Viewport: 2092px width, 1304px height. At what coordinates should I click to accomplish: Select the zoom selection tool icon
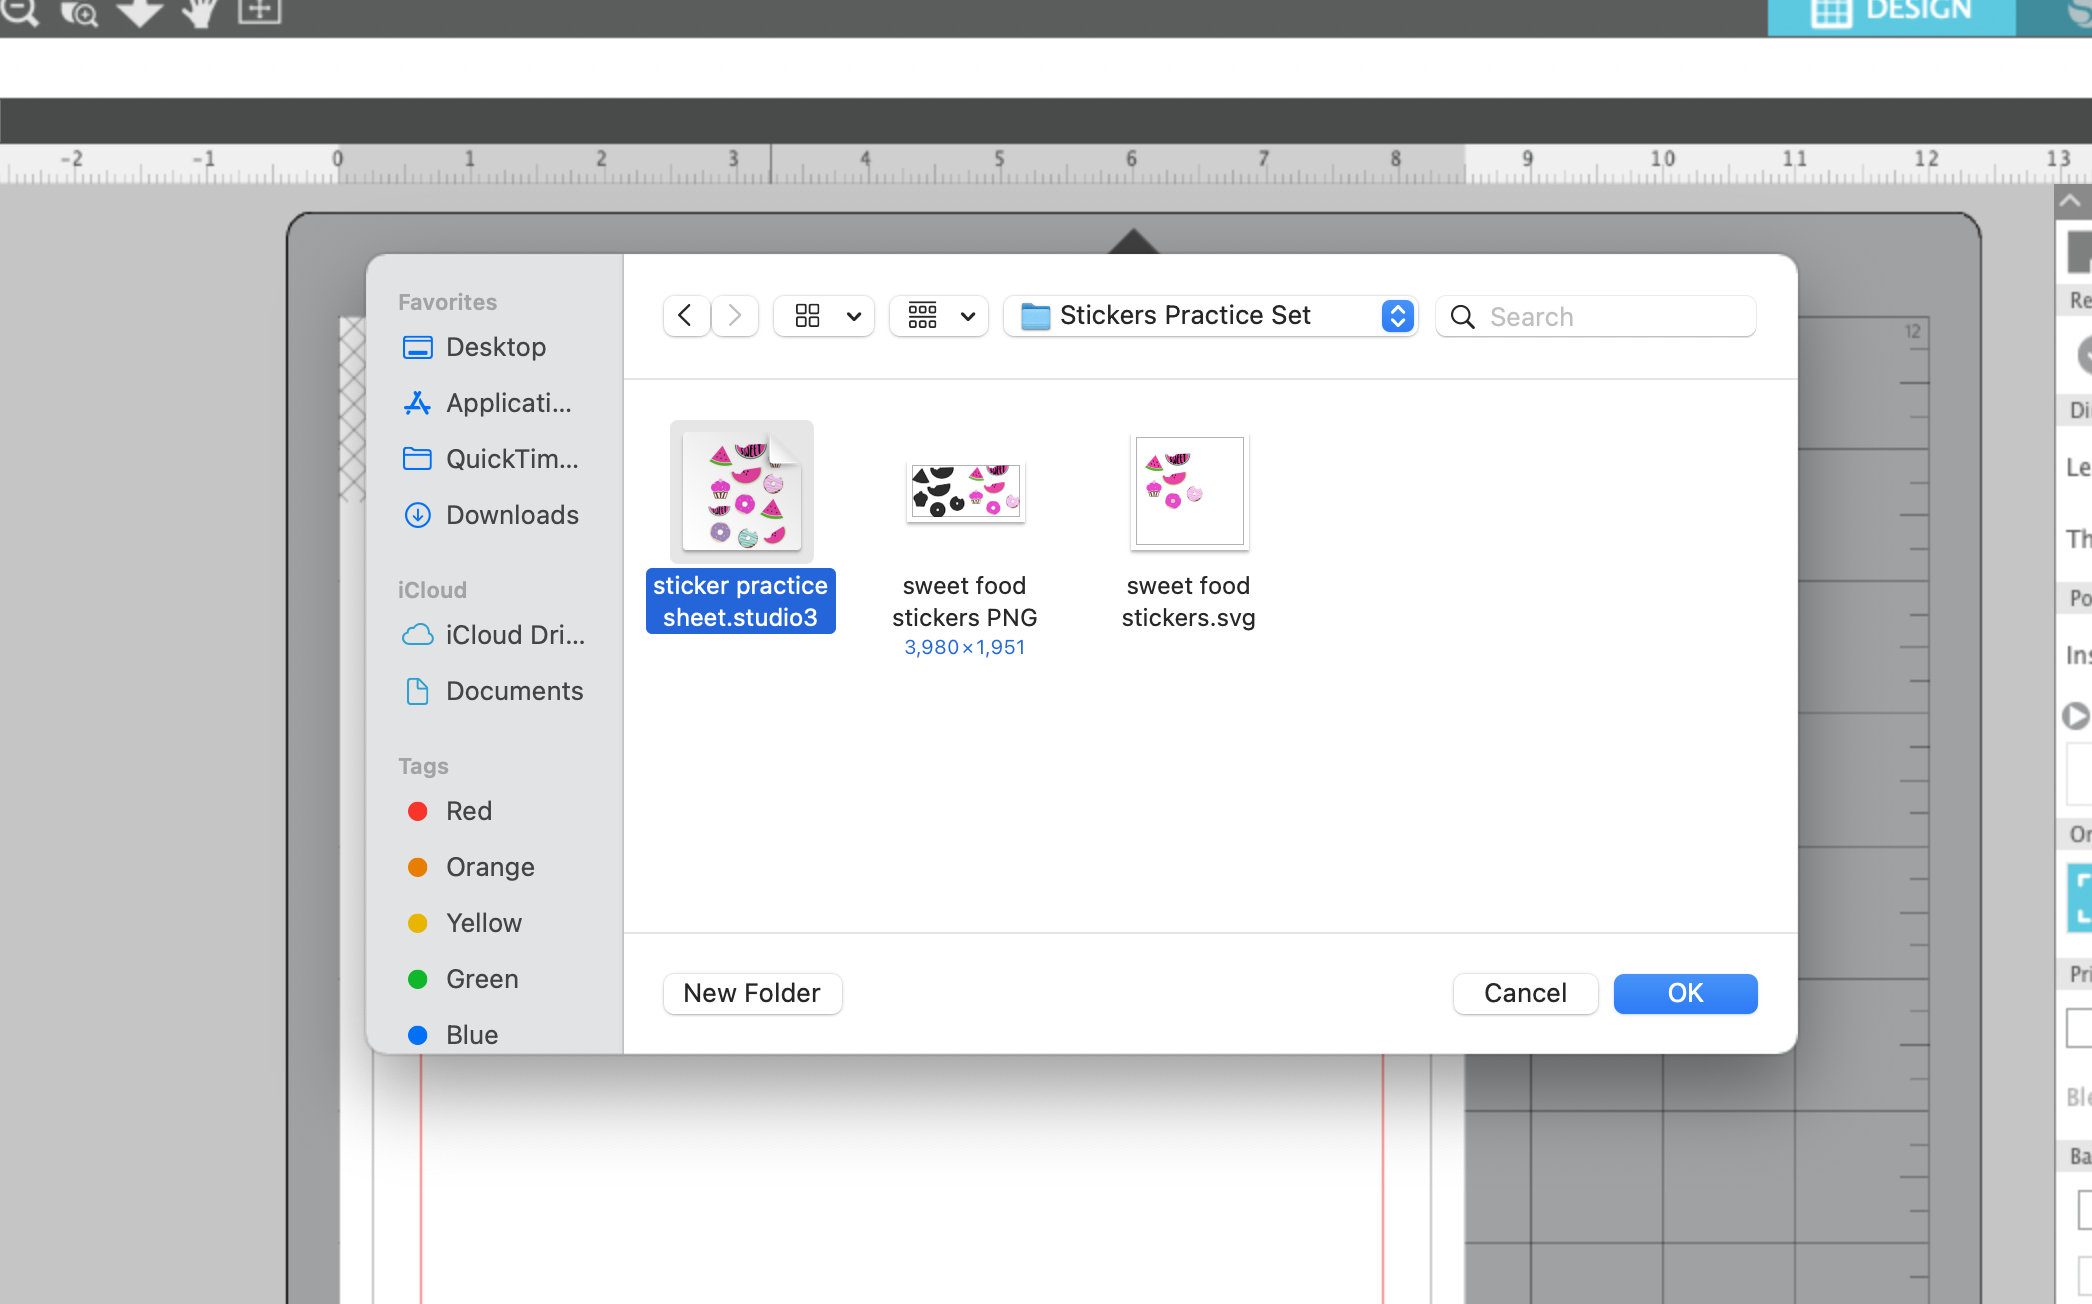point(80,12)
